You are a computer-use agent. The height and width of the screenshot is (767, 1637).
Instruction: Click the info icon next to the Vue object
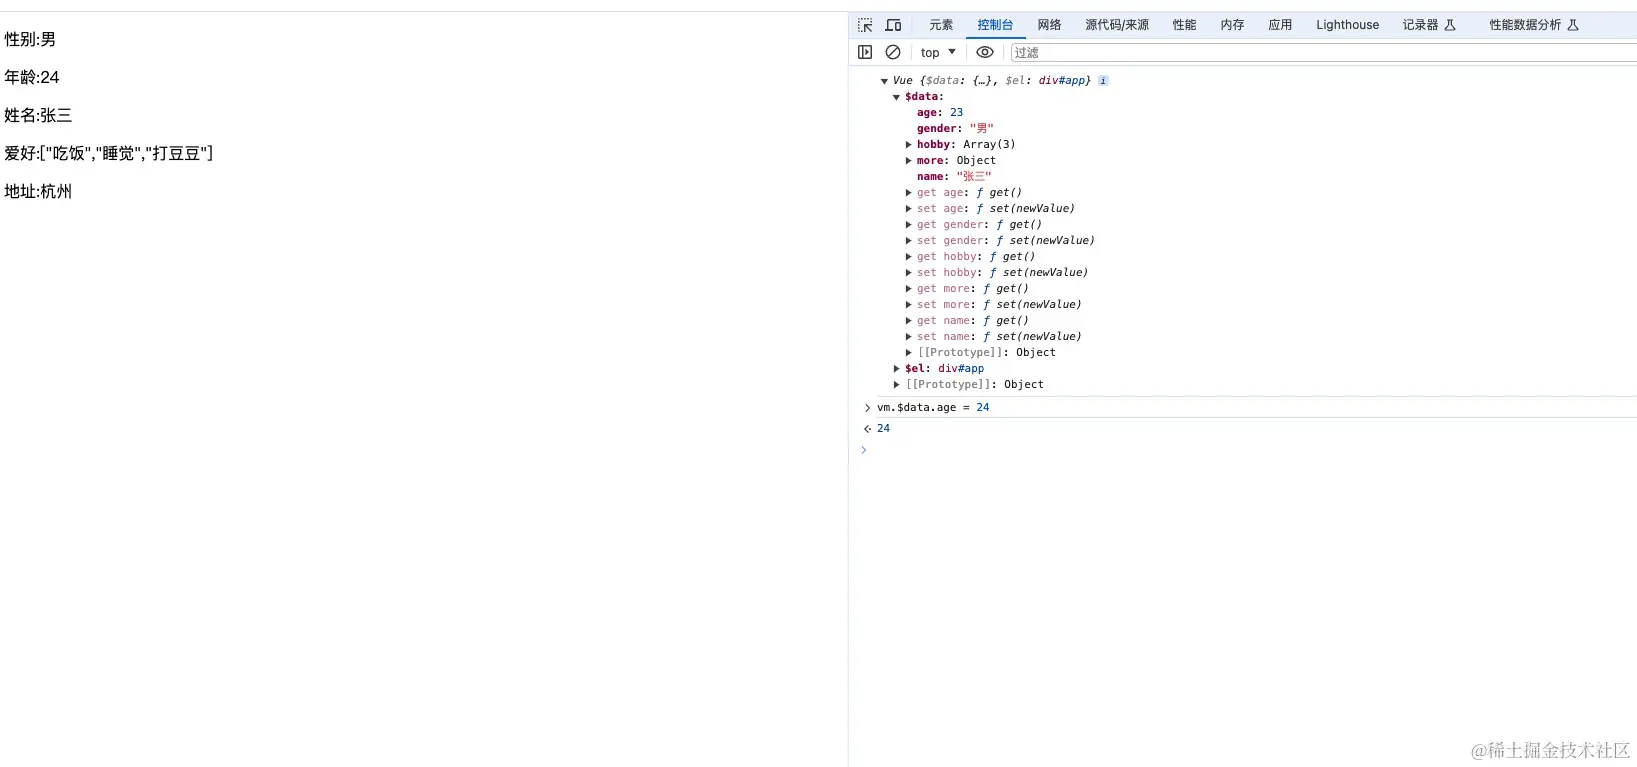1103,80
